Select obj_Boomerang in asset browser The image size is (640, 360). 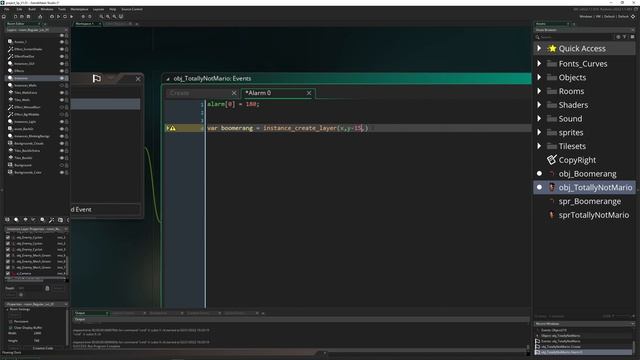point(587,174)
